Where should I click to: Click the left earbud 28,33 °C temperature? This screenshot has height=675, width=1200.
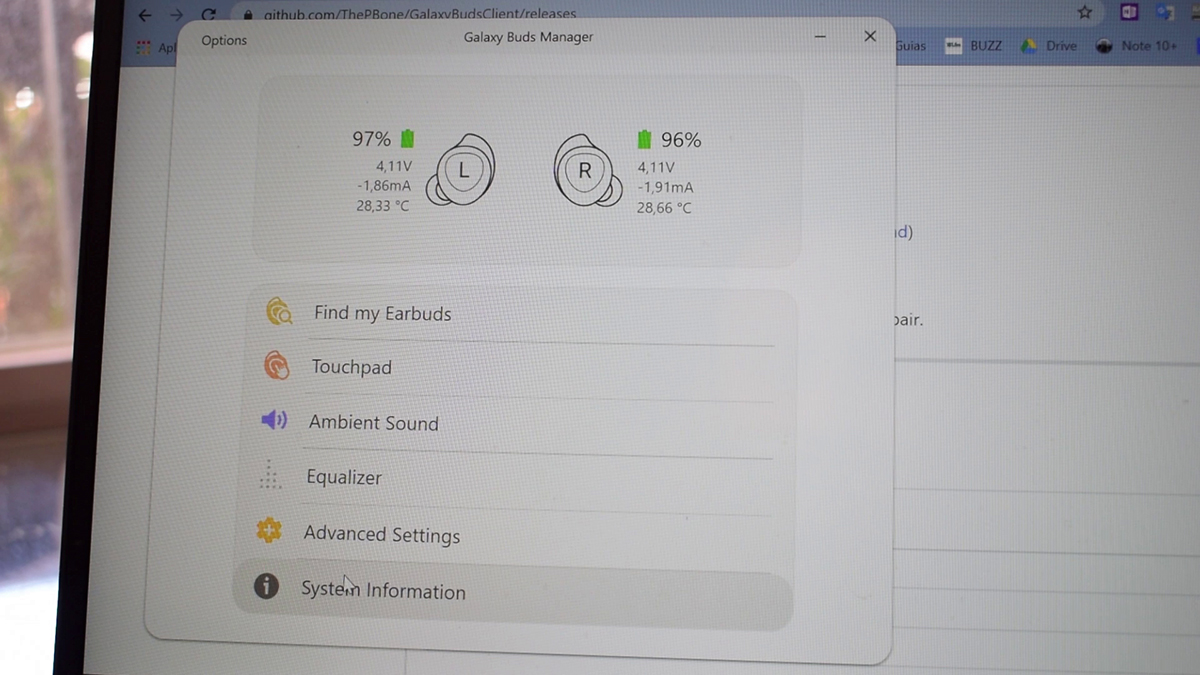(x=383, y=205)
